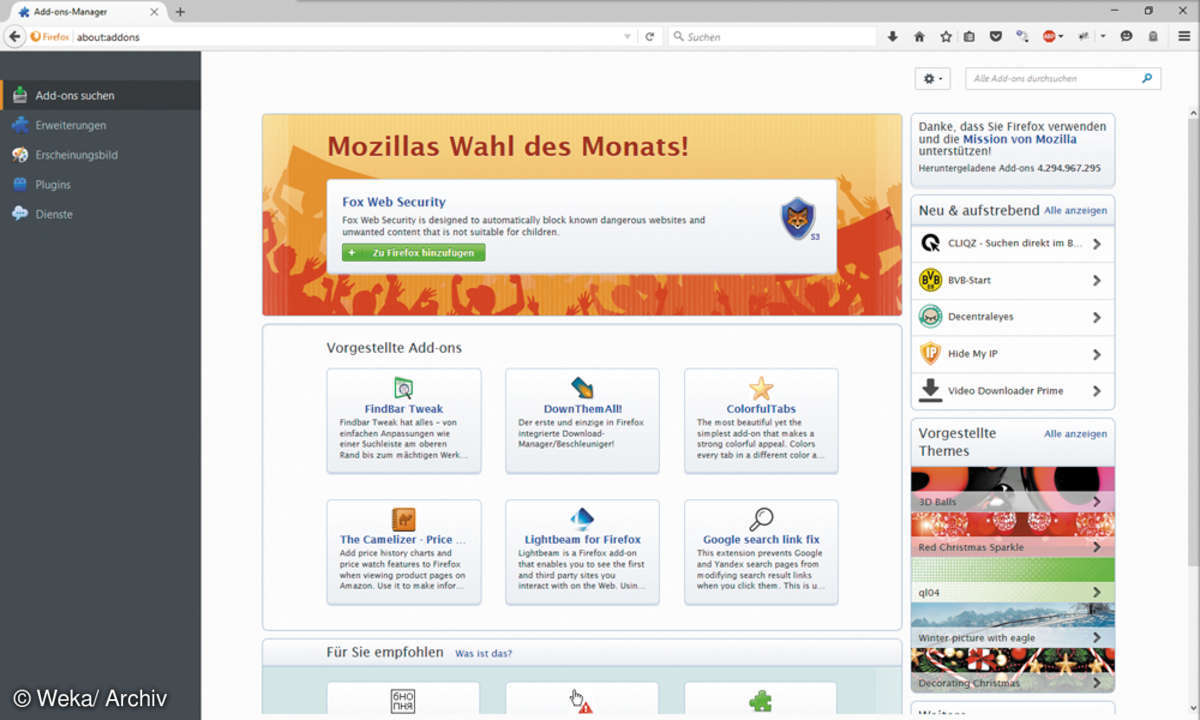Open the 'Mission von Mozilla' link
1200x720 pixels.
coord(1020,140)
